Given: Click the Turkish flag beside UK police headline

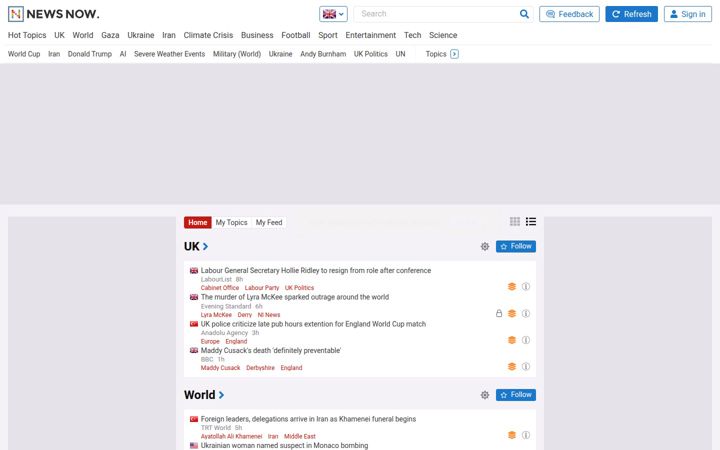Looking at the screenshot, I should (194, 324).
